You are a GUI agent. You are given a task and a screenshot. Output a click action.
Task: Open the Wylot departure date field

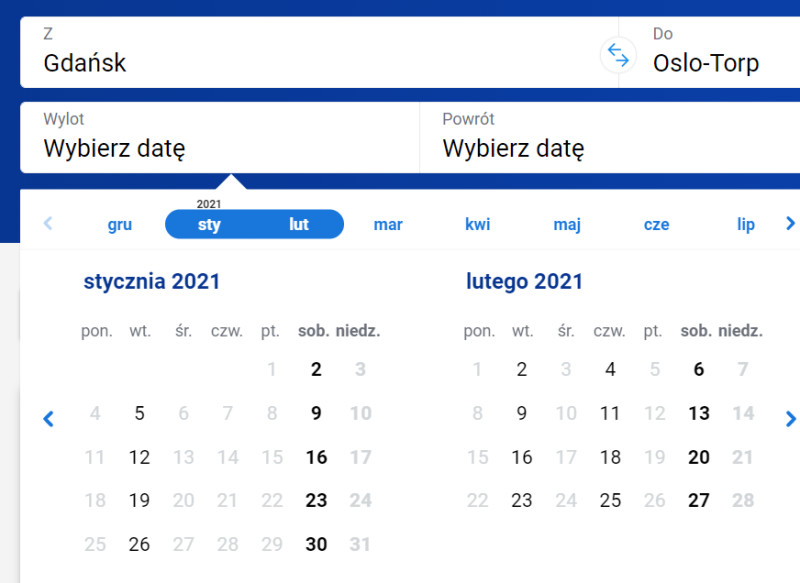tap(220, 138)
